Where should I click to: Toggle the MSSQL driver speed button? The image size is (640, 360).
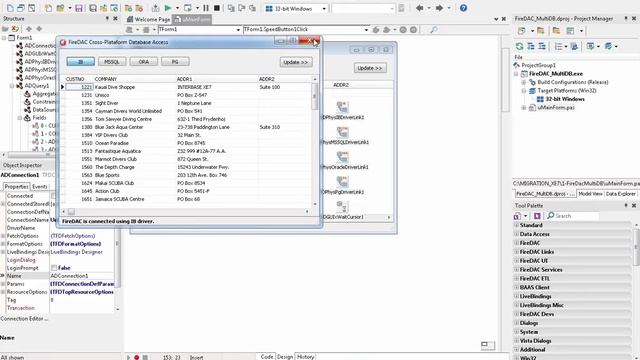click(x=112, y=62)
